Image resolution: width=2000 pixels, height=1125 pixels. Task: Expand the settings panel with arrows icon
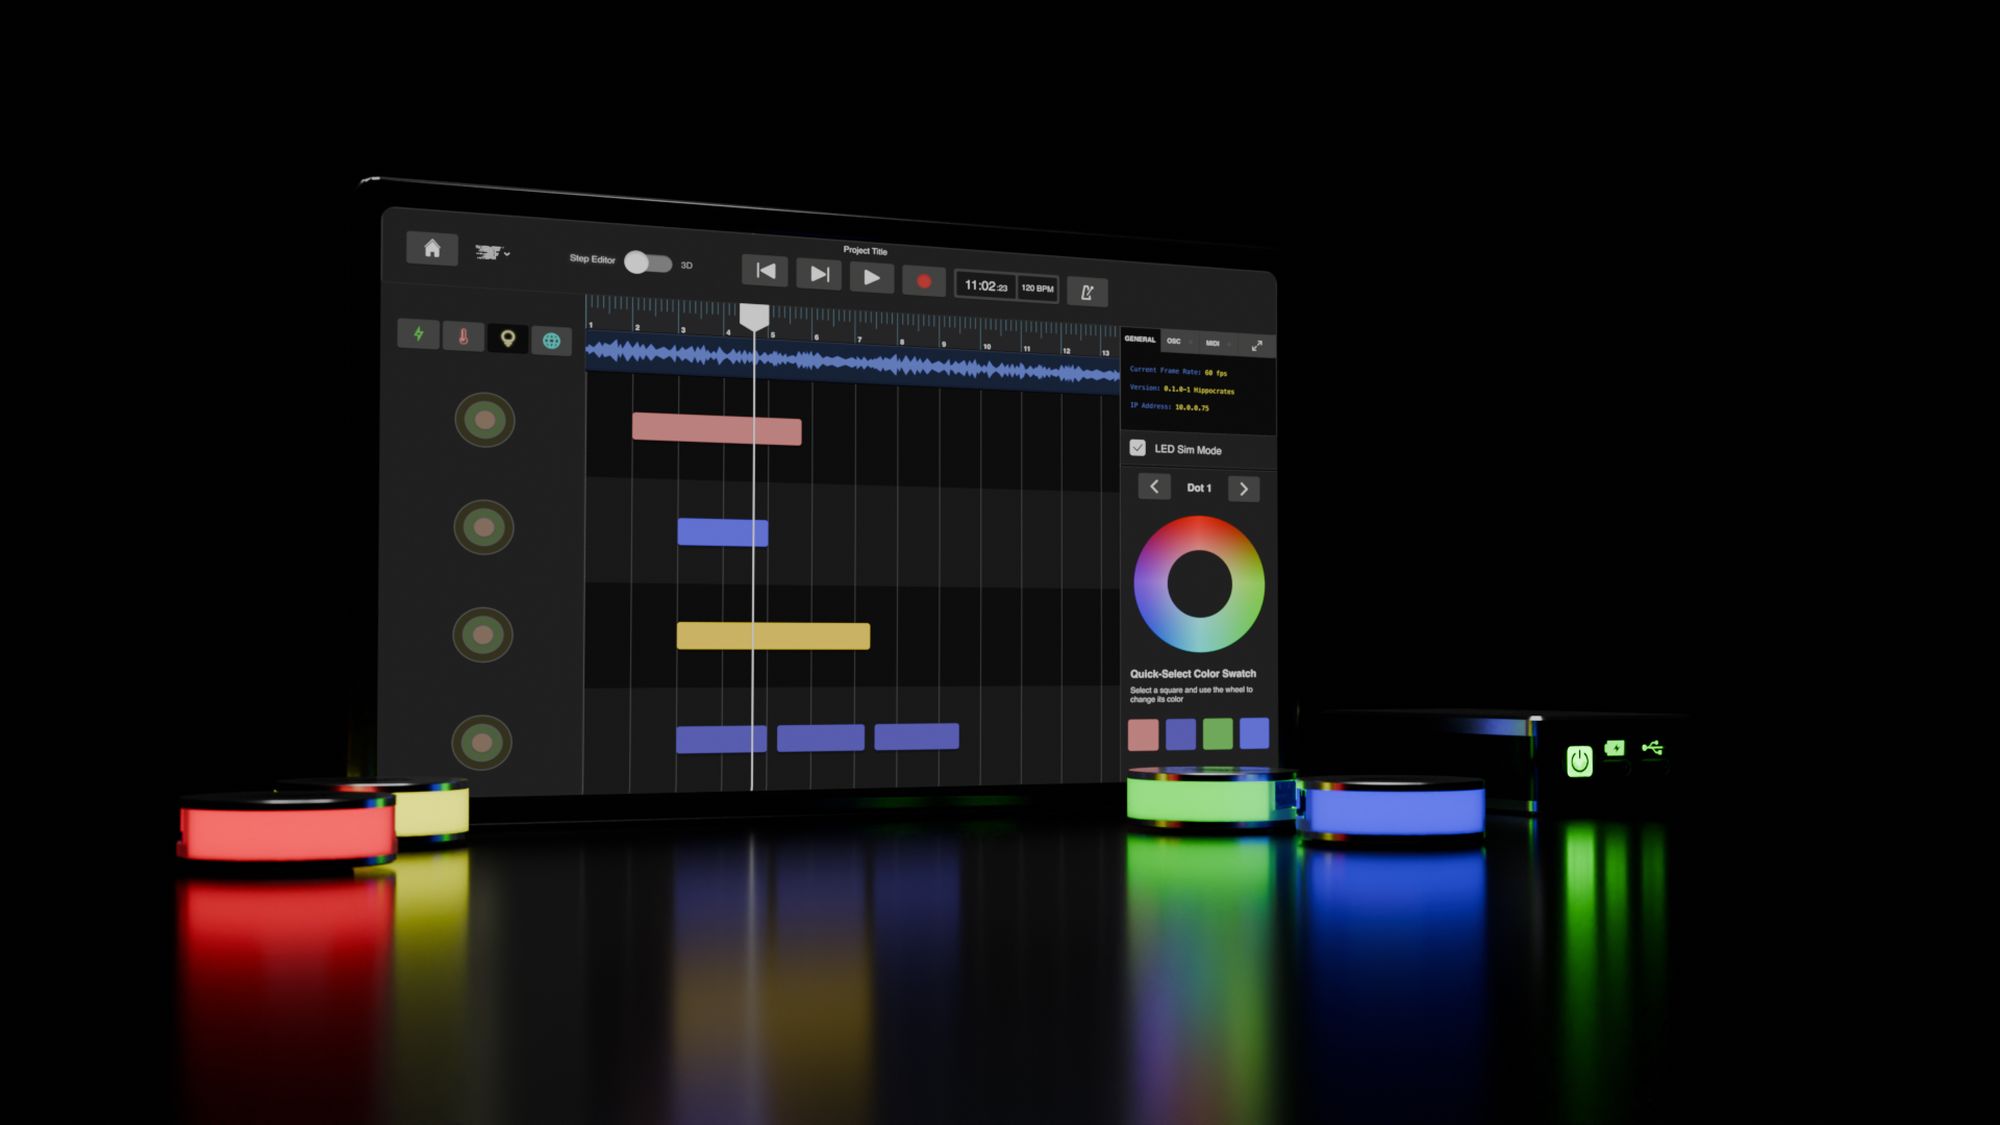tap(1257, 346)
